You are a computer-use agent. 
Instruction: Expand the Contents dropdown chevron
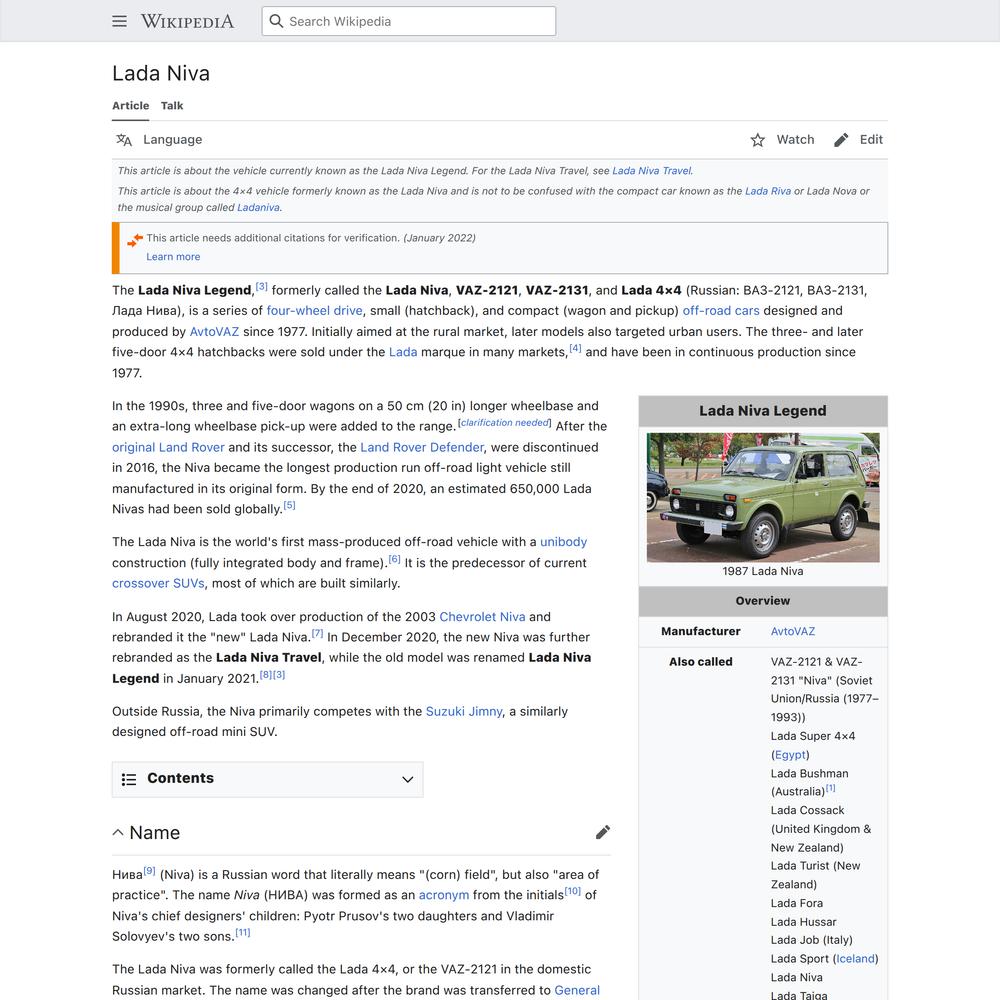408,779
